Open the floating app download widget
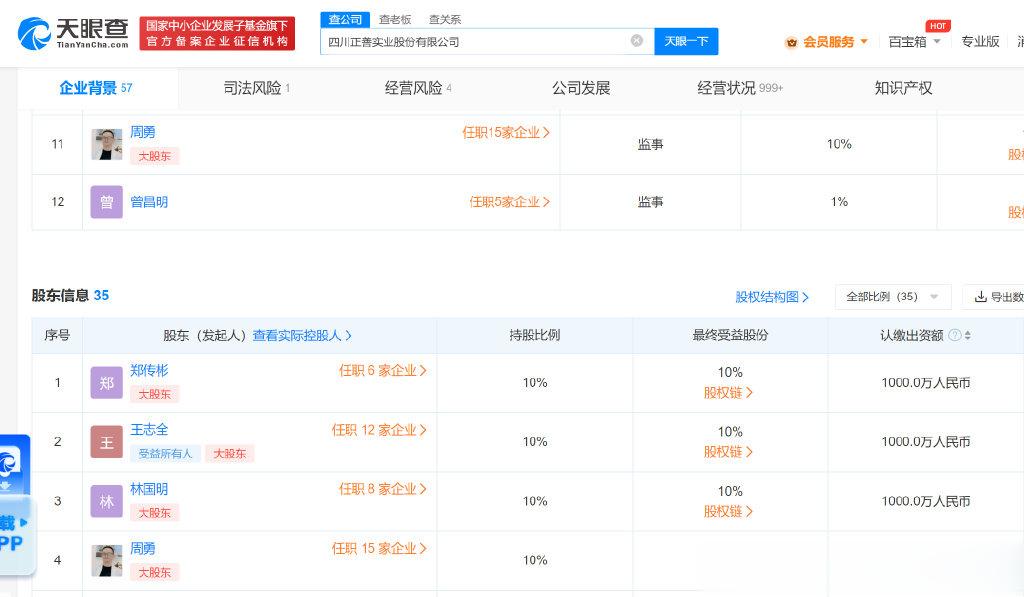The image size is (1024, 597). click(15, 504)
